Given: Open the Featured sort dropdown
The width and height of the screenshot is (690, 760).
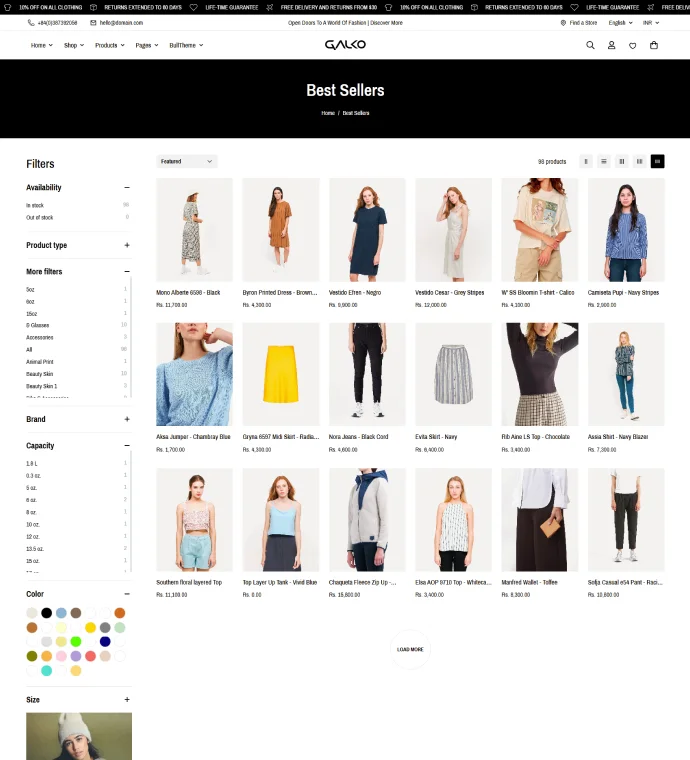Looking at the screenshot, I should (x=187, y=161).
